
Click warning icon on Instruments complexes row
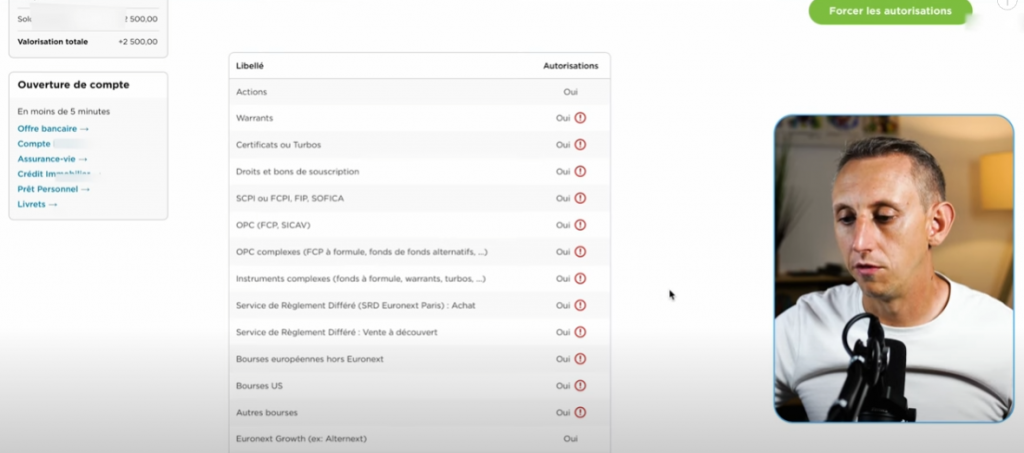(x=580, y=278)
